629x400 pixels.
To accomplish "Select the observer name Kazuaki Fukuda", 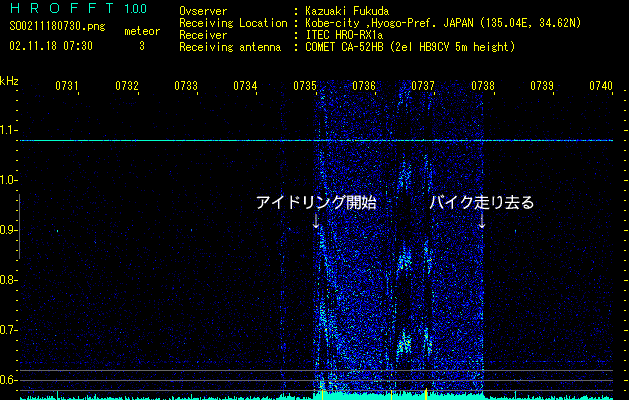I will click(347, 11).
